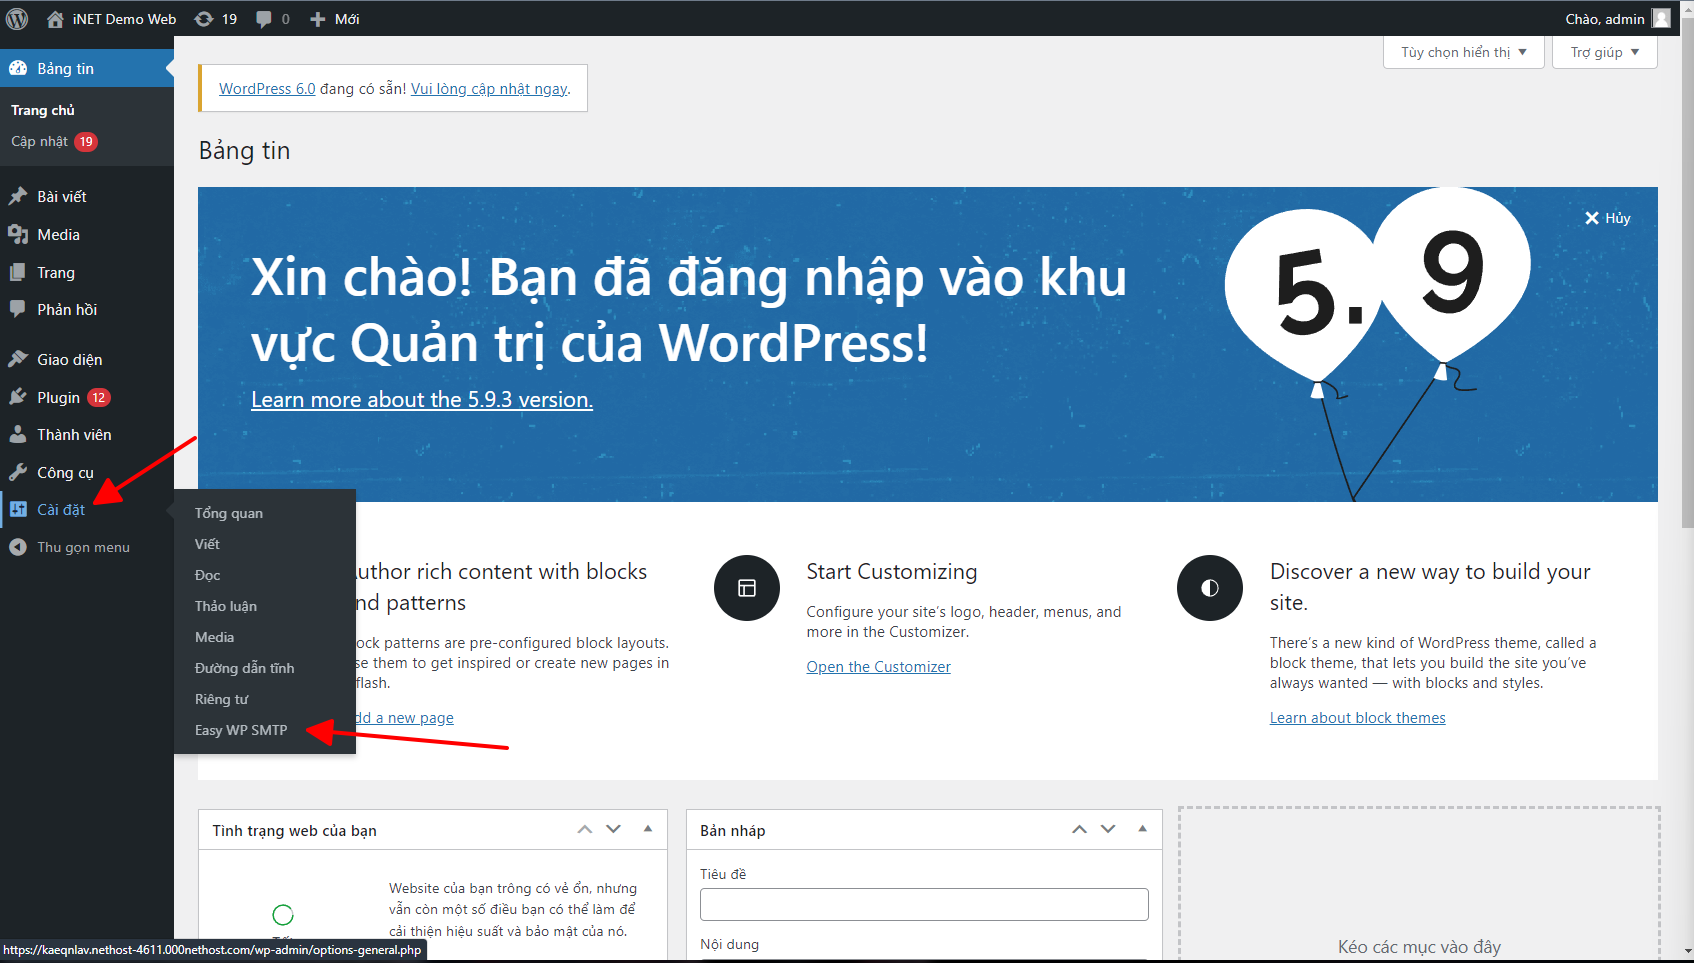Click the Media sidebar icon
Image resolution: width=1694 pixels, height=963 pixels.
tap(18, 234)
